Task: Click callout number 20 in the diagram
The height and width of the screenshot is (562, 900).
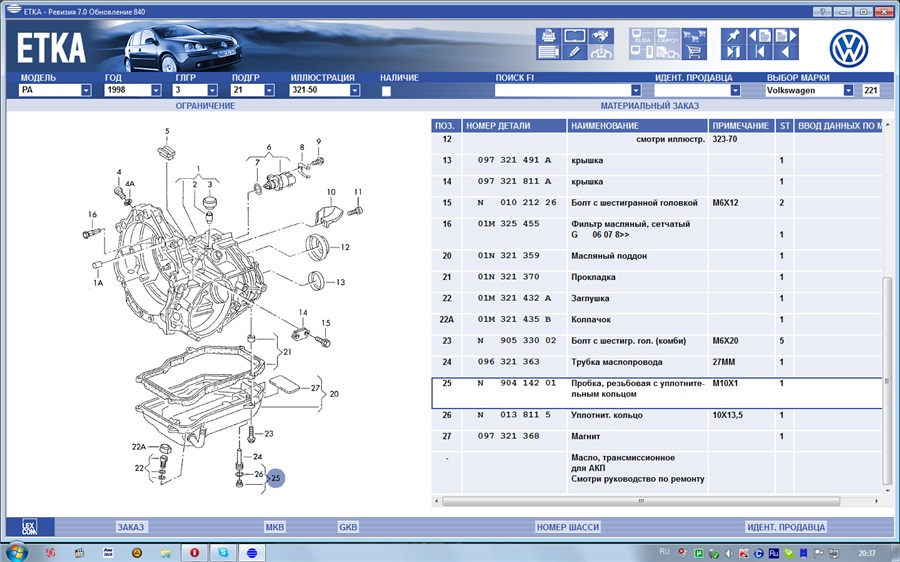Action: [334, 394]
